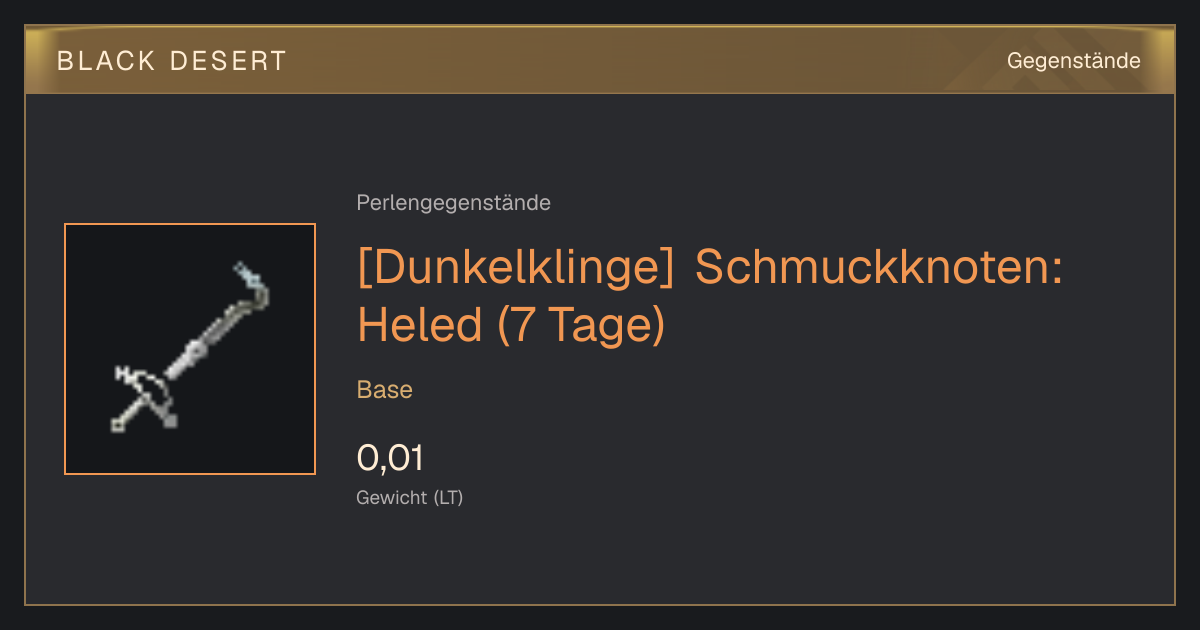Click the word Heled in title
This screenshot has width=1200, height=630.
(420, 324)
